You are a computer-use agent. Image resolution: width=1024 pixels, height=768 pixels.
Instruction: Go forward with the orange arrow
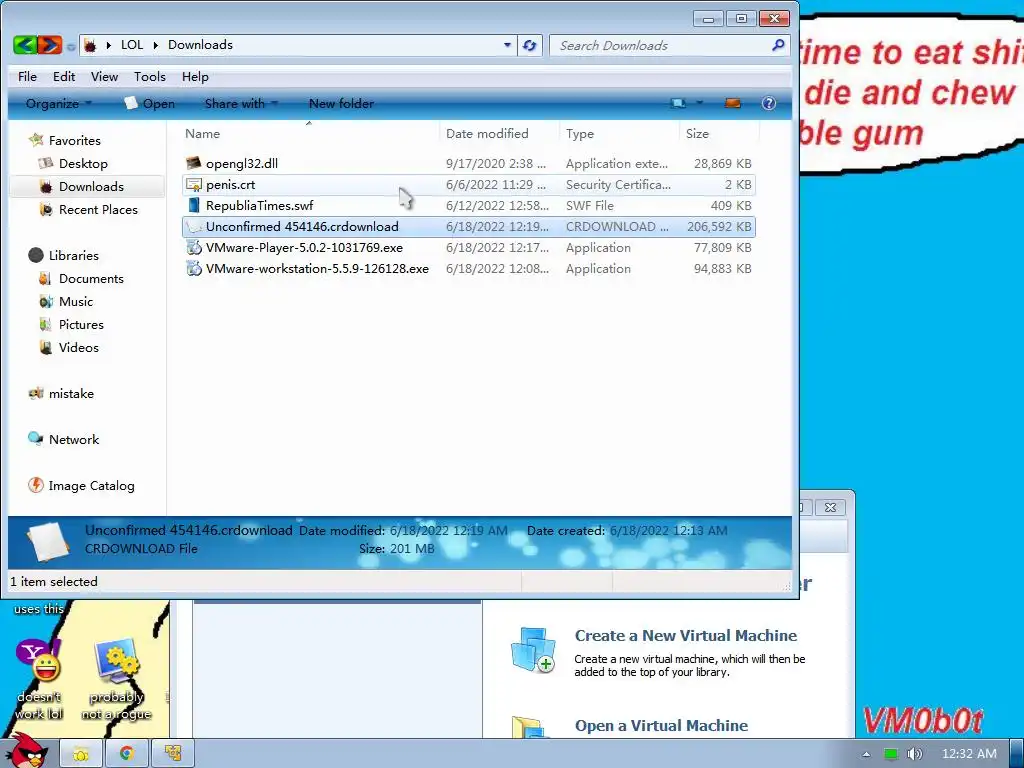coord(50,45)
